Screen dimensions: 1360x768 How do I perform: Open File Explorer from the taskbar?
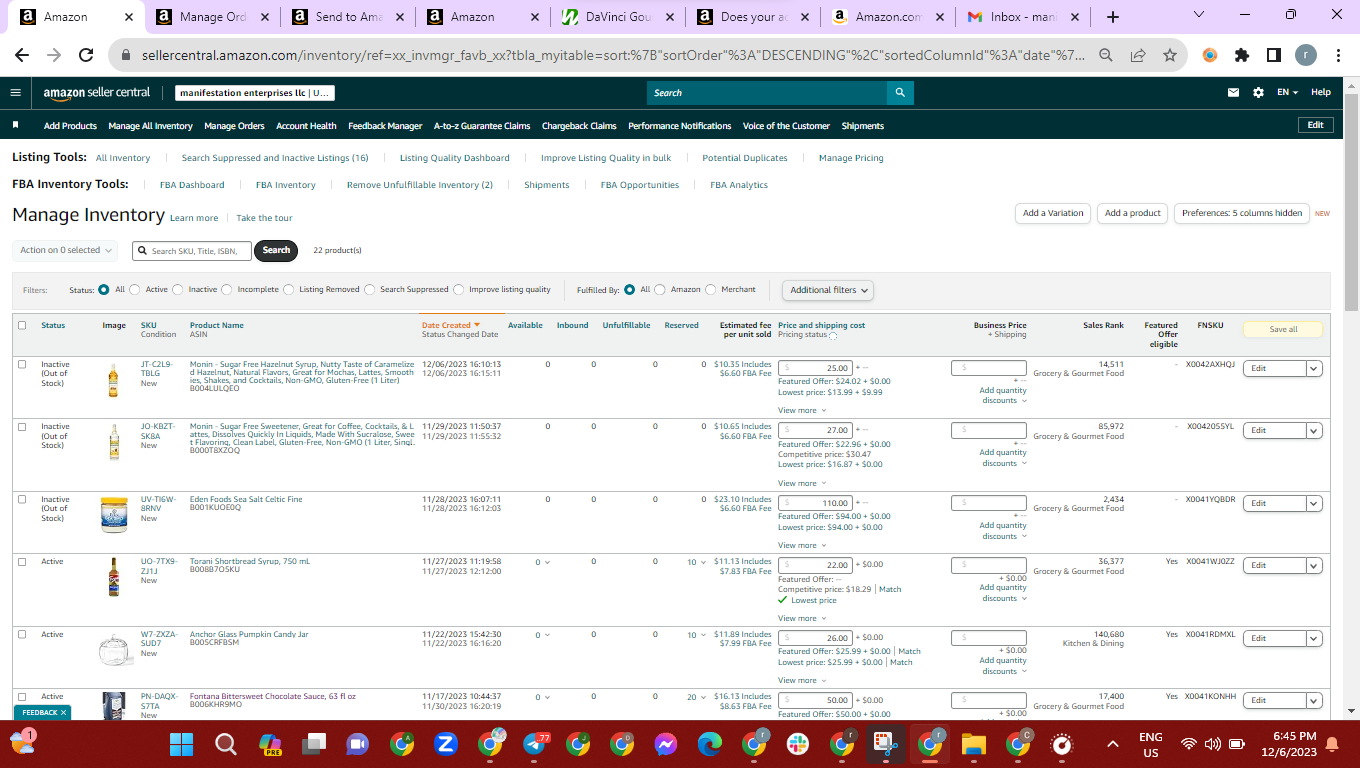click(974, 744)
